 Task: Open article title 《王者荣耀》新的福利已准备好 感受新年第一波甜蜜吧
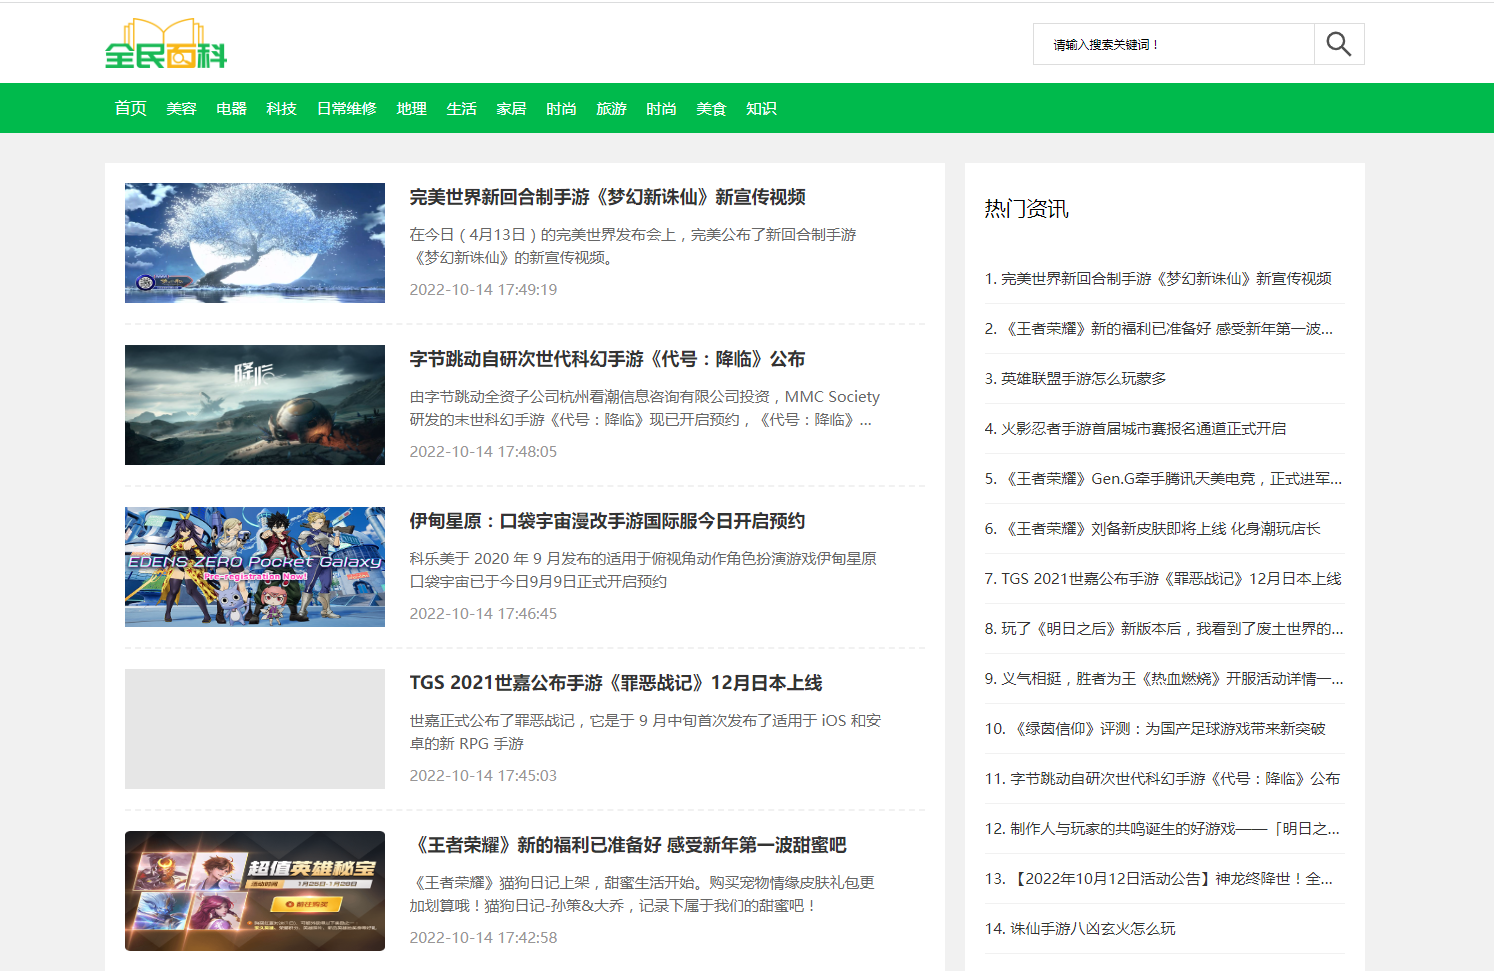(628, 845)
